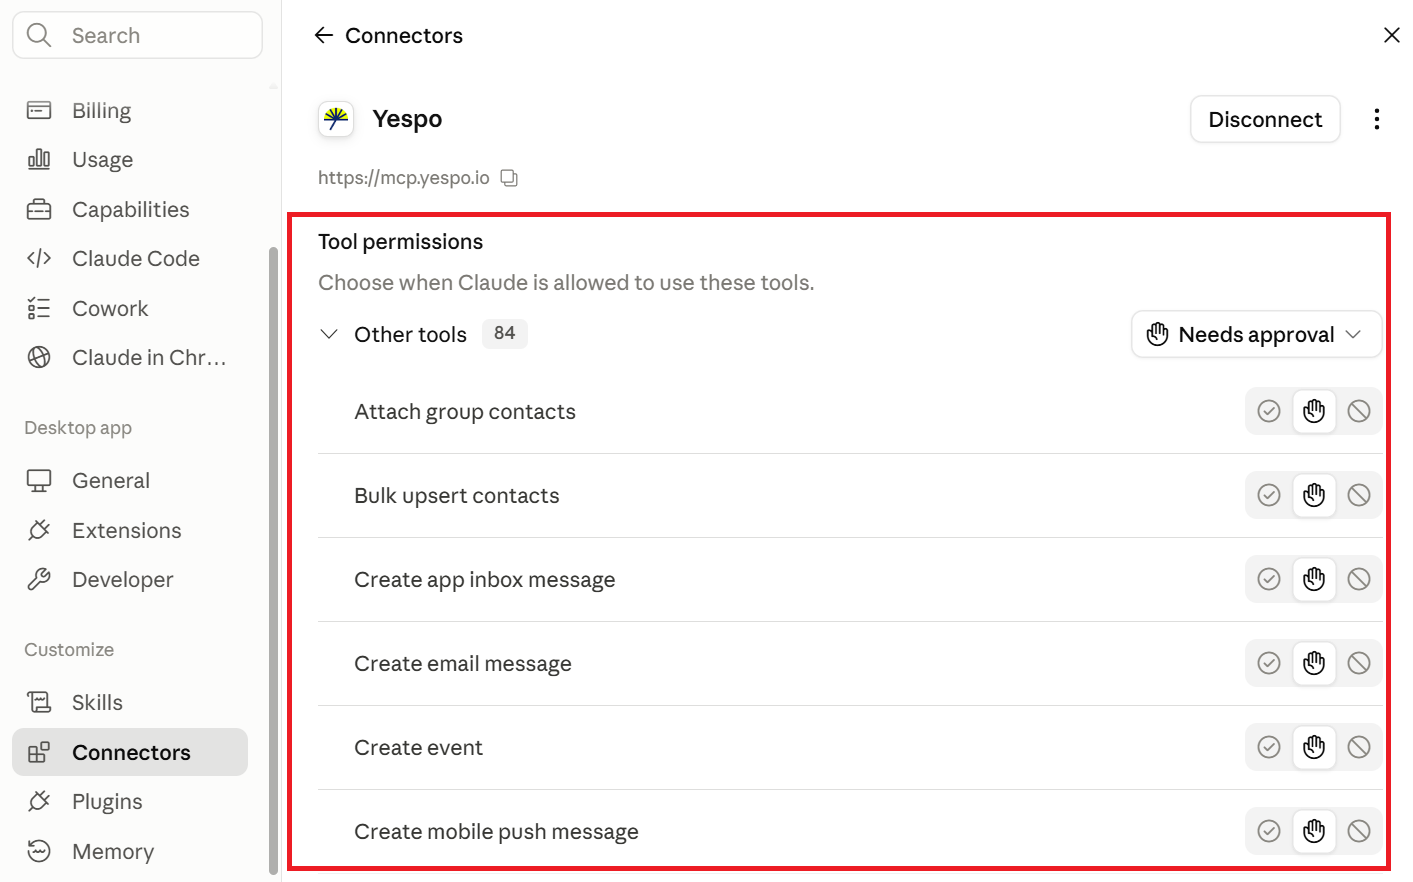Image resolution: width=1413 pixels, height=882 pixels.
Task: Click the Claude in Chrome globe icon
Action: pos(39,357)
